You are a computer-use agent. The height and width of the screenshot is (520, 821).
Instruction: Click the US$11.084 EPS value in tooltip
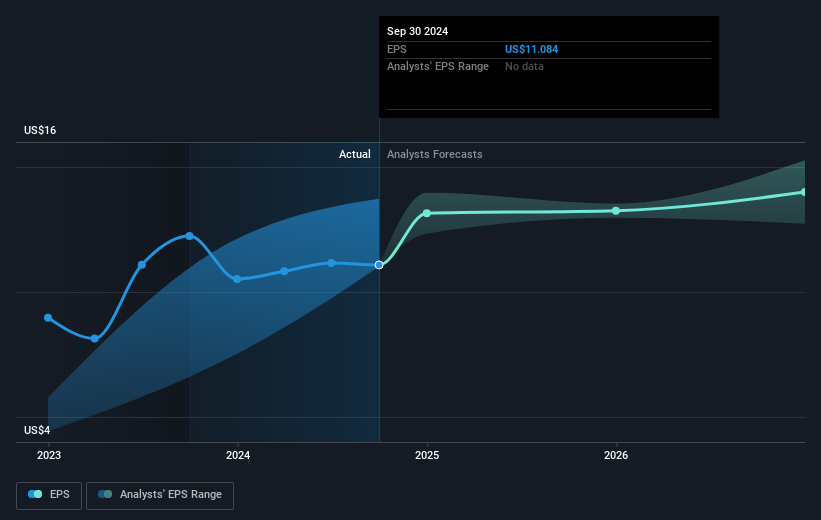531,49
